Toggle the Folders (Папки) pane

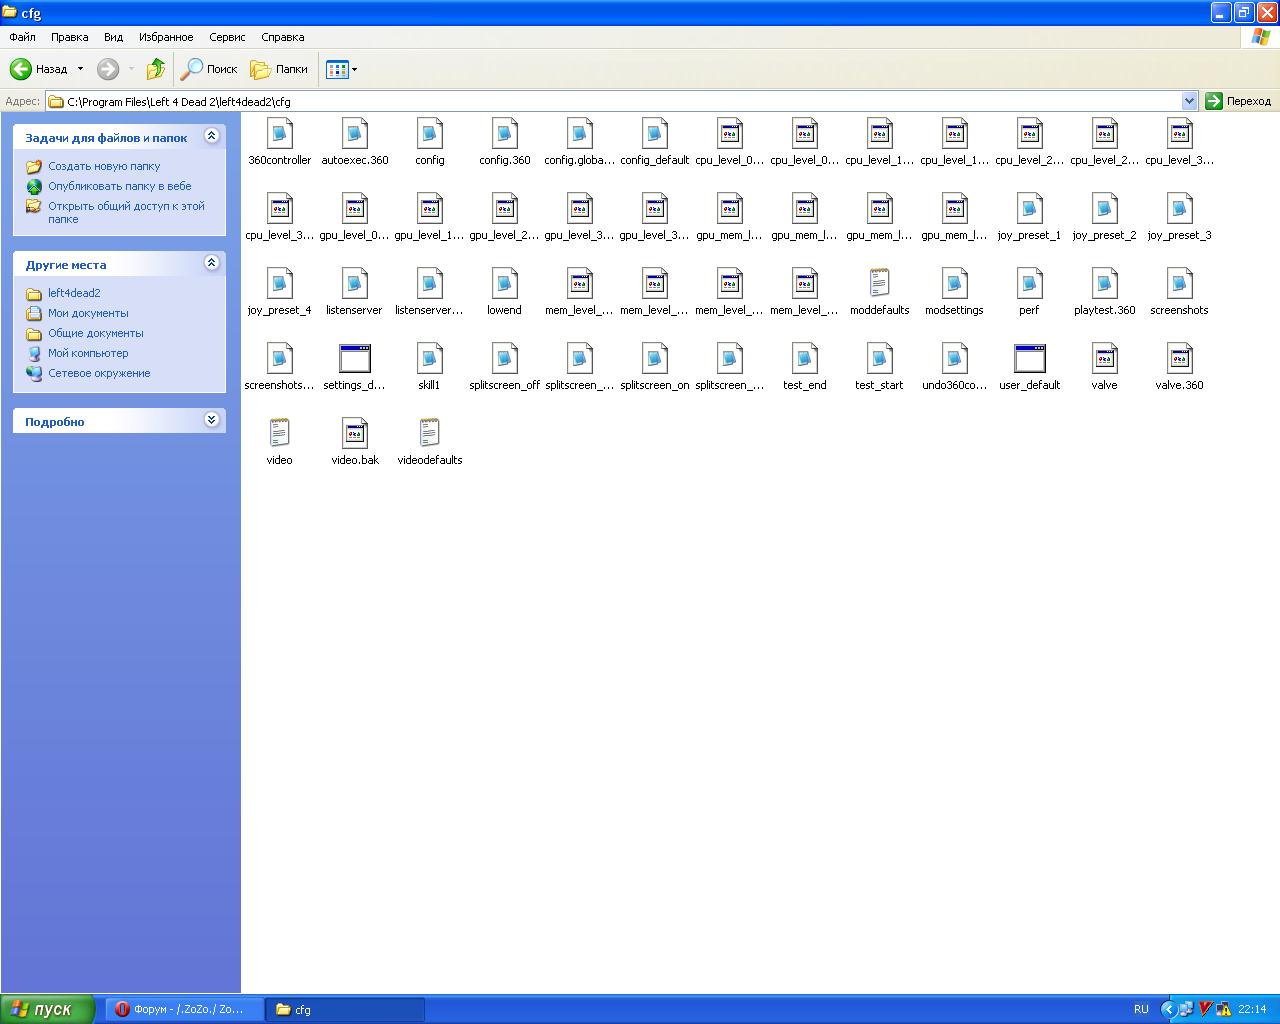point(279,69)
